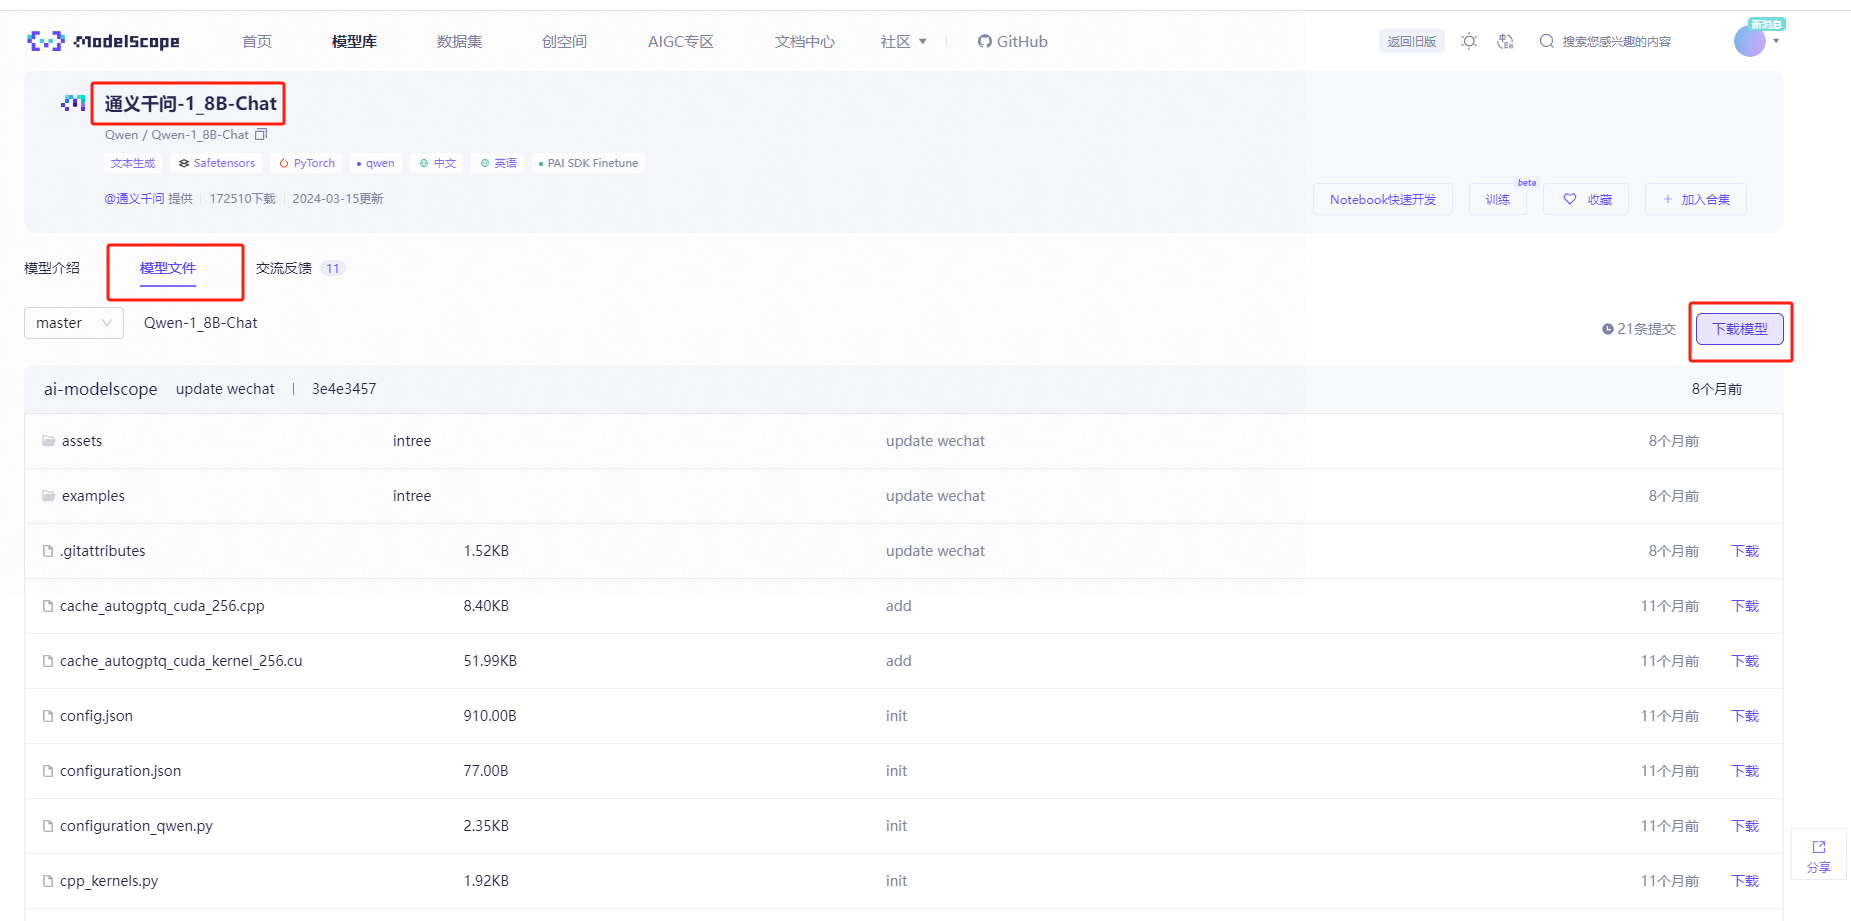
Task: Open 创空间 in the navbar
Action: click(564, 41)
